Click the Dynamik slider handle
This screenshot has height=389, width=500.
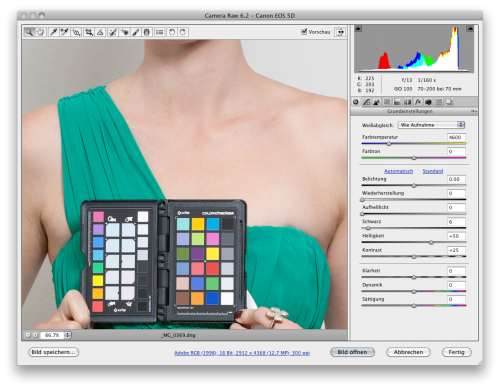[414, 291]
